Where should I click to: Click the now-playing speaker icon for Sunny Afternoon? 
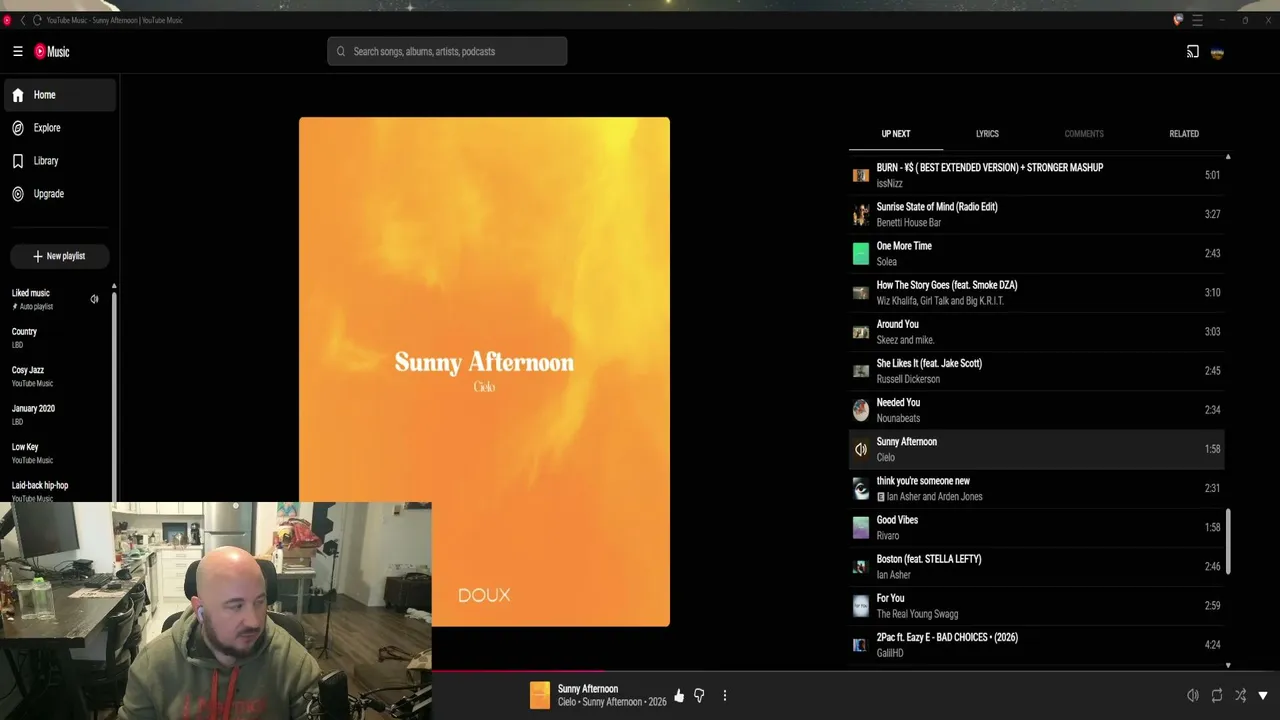tap(860, 449)
